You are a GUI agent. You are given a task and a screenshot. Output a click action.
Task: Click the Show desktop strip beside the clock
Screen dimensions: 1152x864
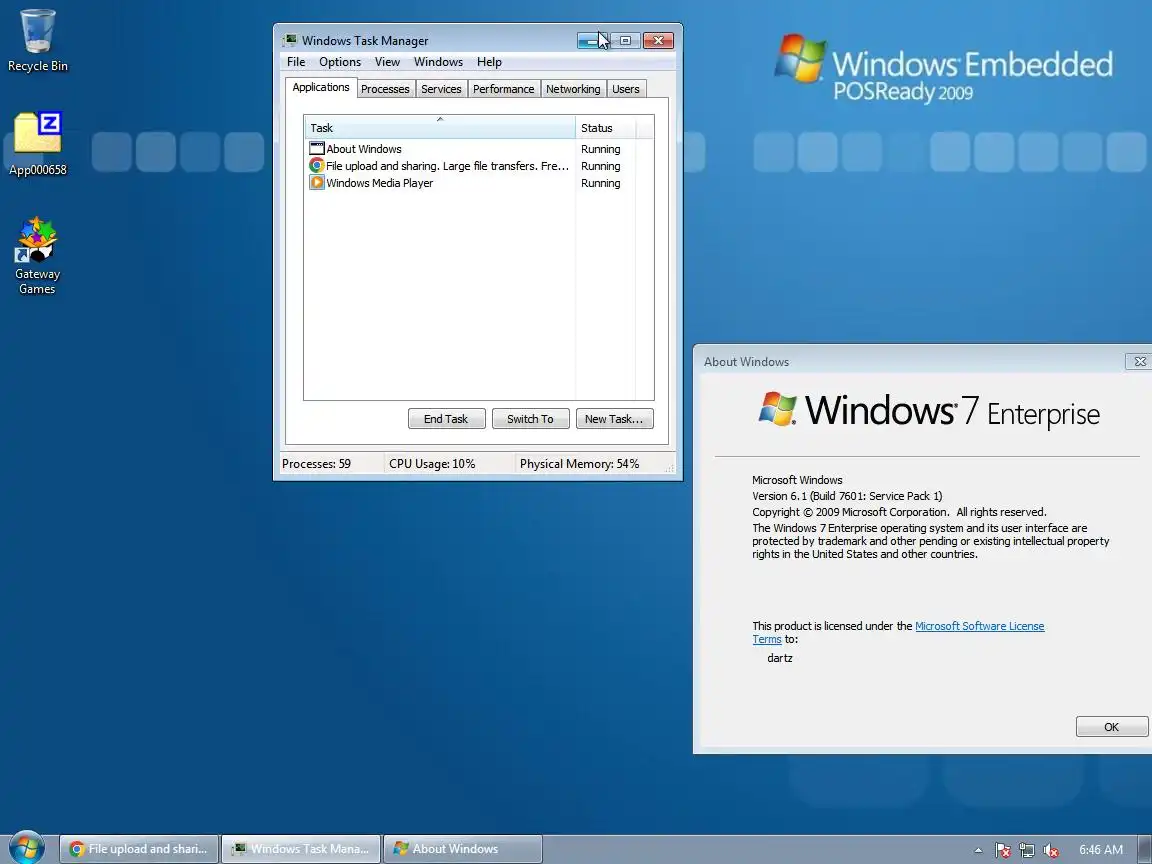coord(1145,849)
